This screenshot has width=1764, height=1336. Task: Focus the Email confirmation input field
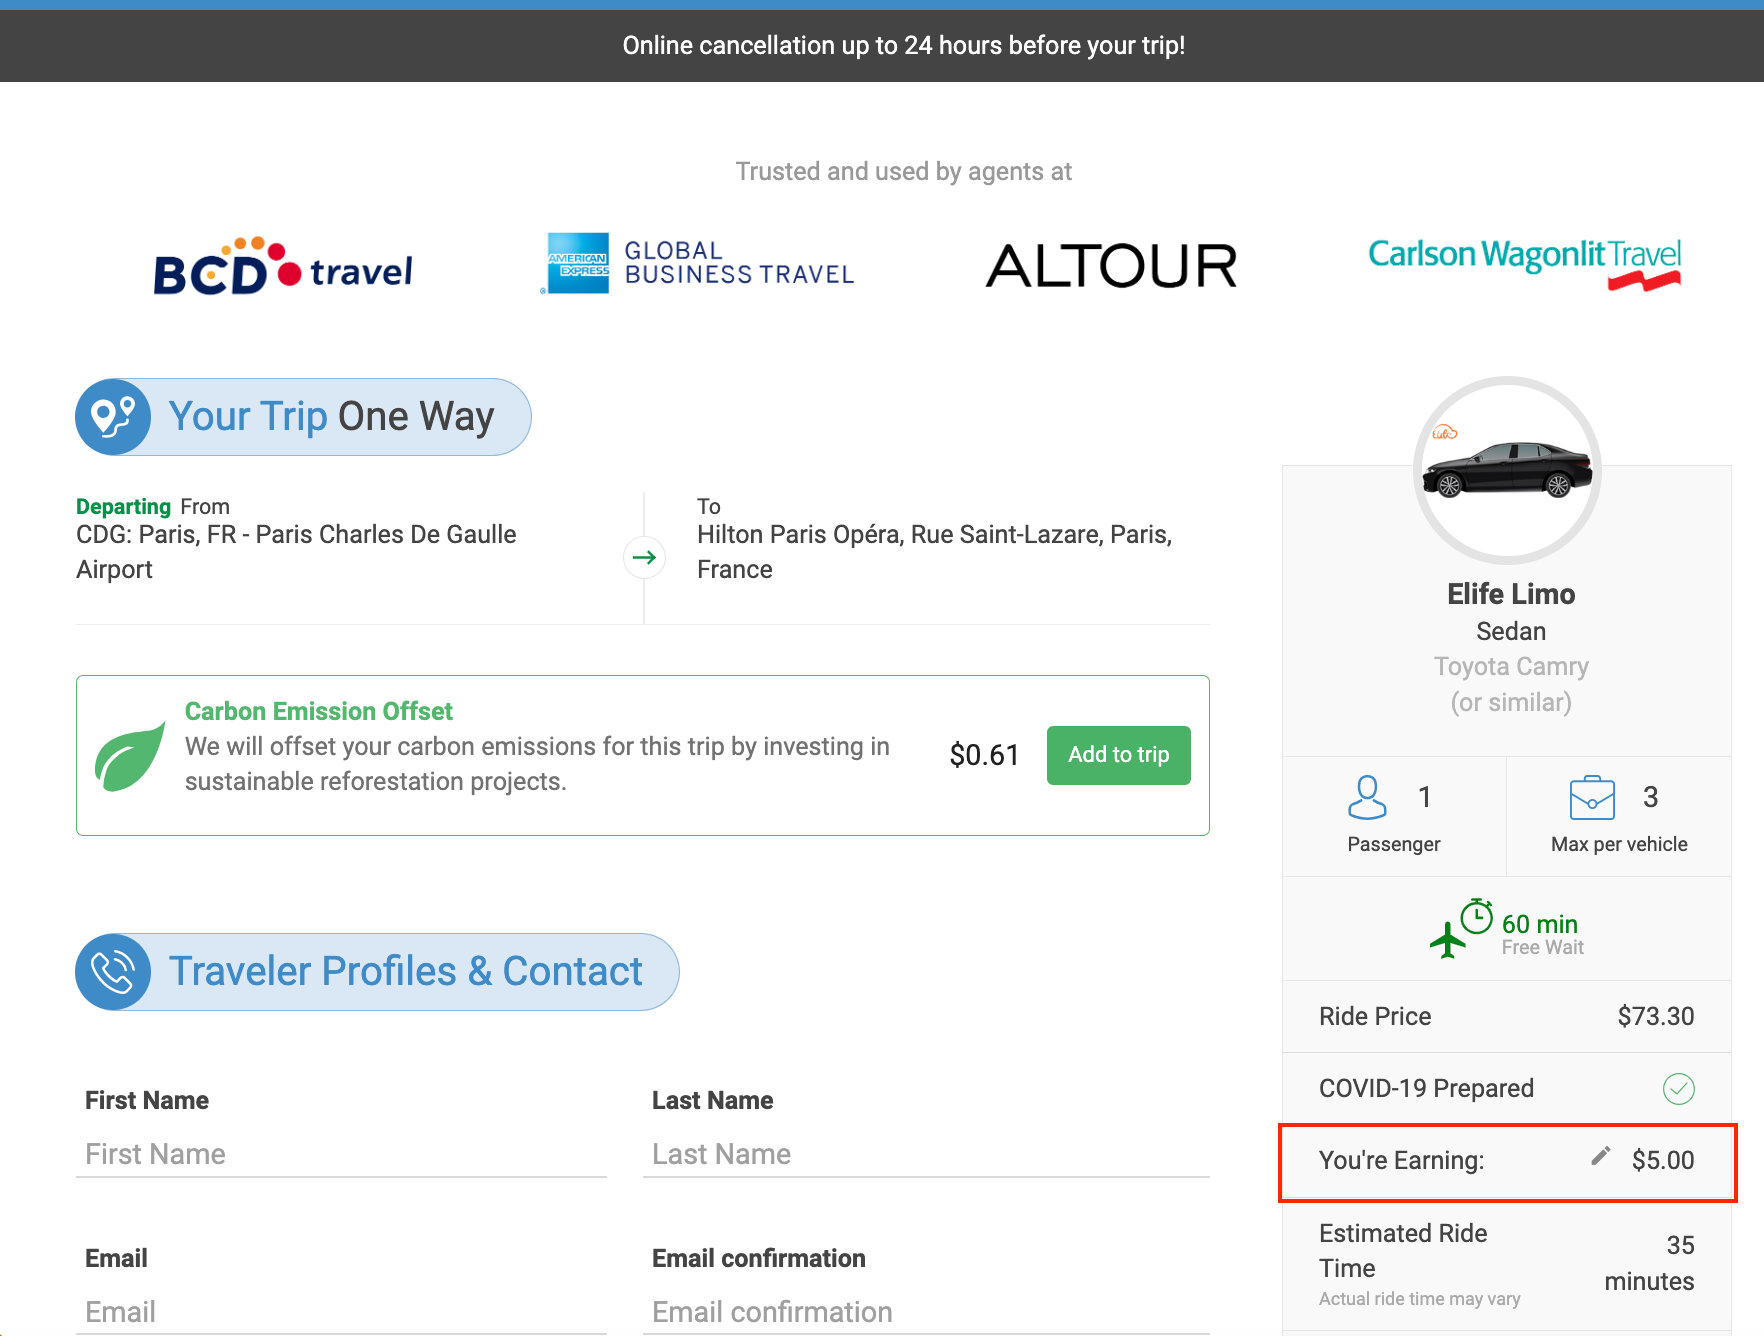click(x=926, y=1311)
